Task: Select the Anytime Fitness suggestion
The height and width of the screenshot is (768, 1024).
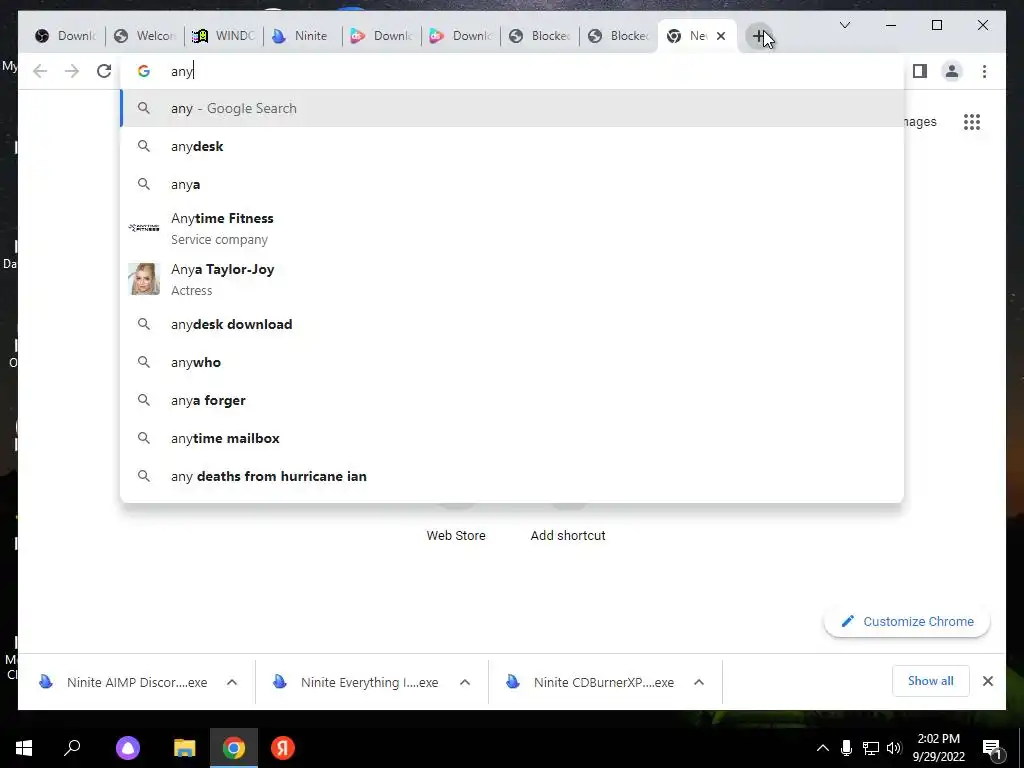Action: pyautogui.click(x=512, y=229)
